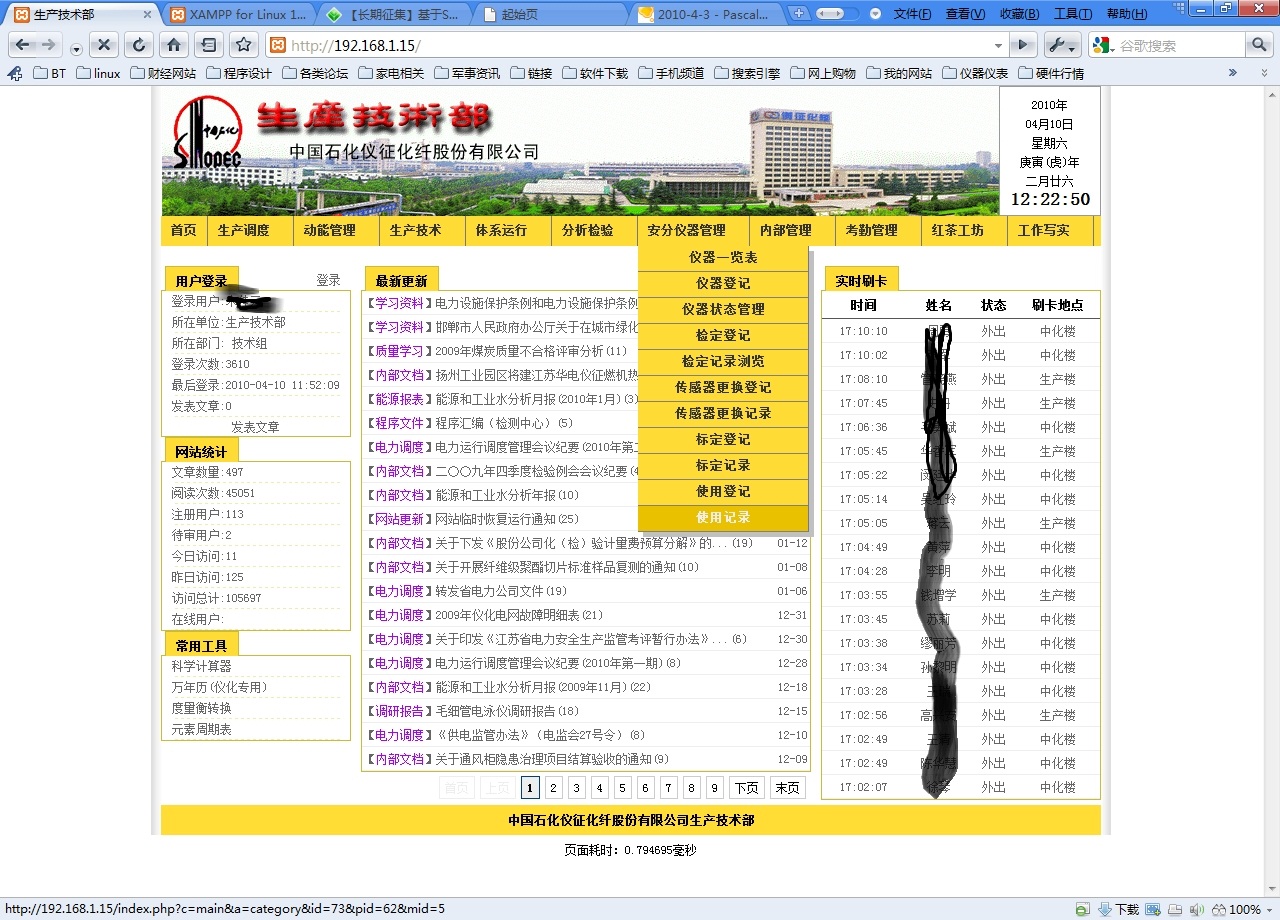Click the screenshot capture icon in status bar

pos(1152,909)
